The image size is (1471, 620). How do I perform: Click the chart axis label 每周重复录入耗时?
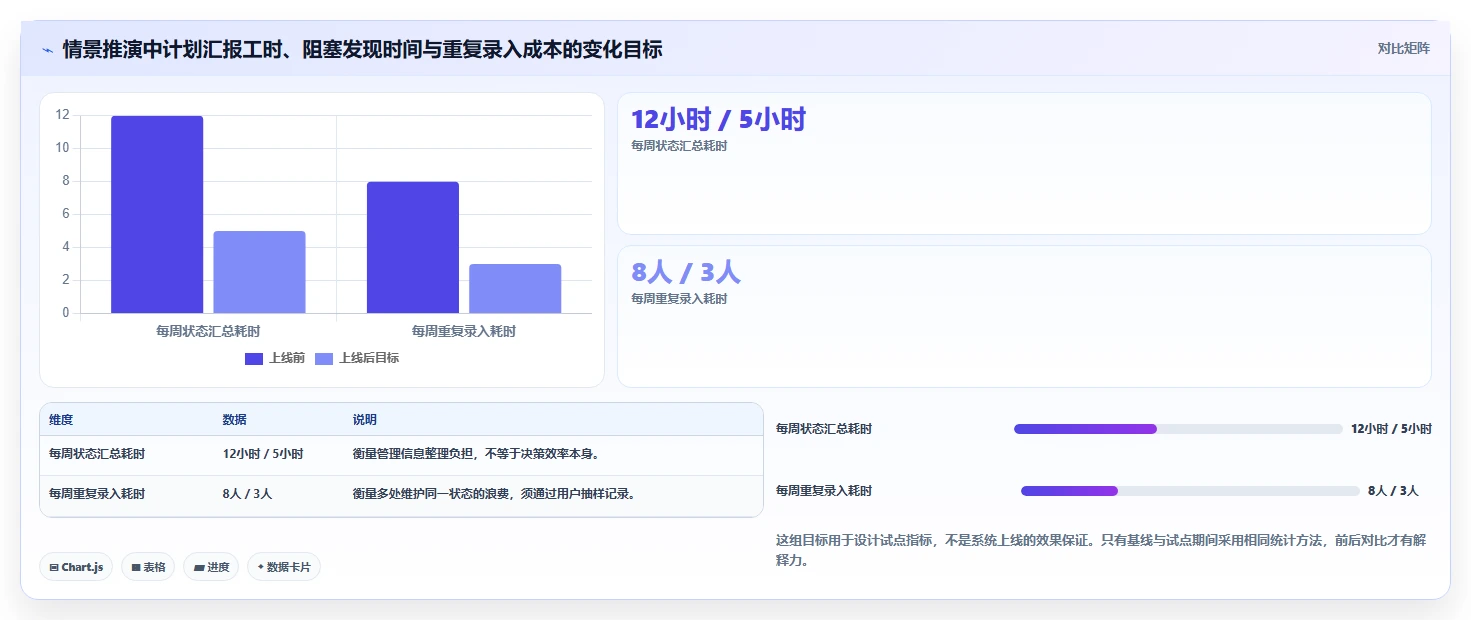point(464,331)
